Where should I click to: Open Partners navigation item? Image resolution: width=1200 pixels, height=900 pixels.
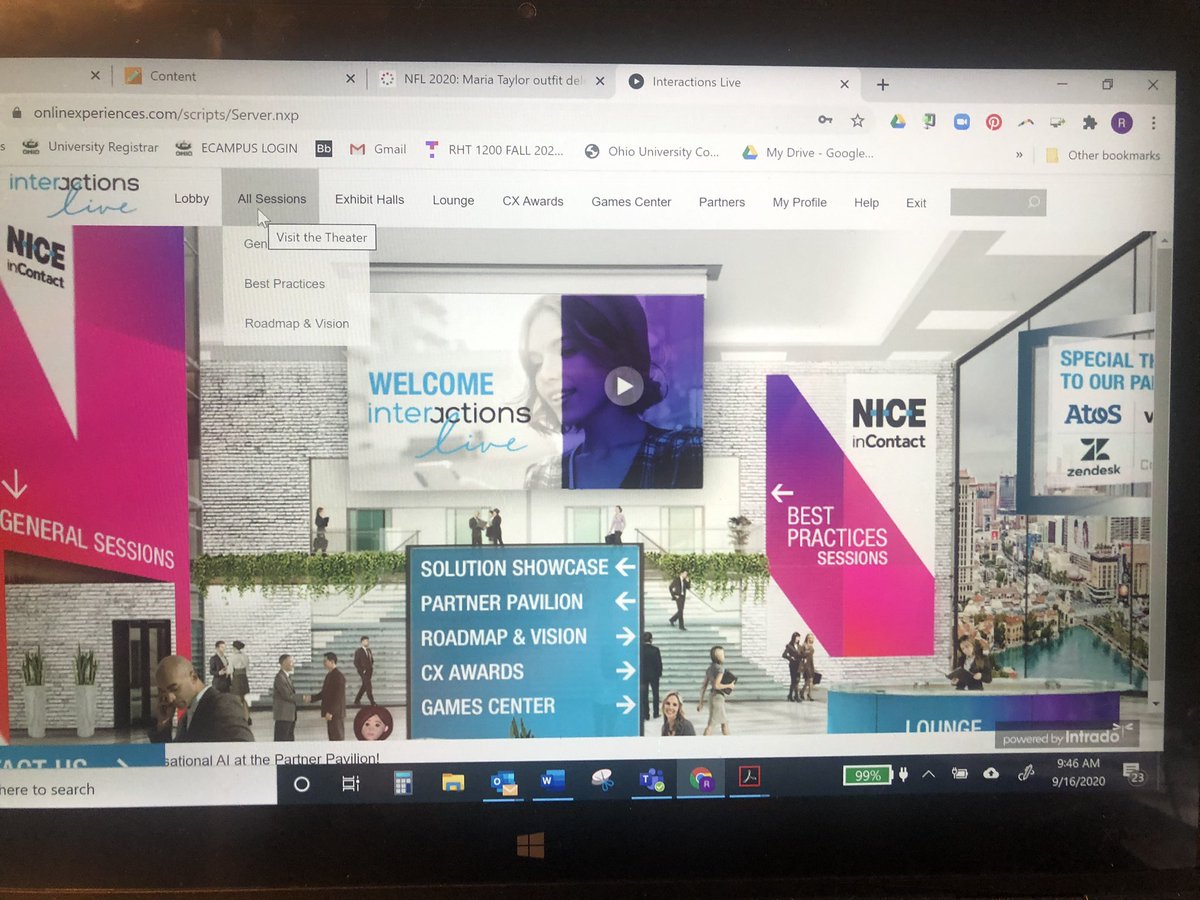[x=722, y=202]
